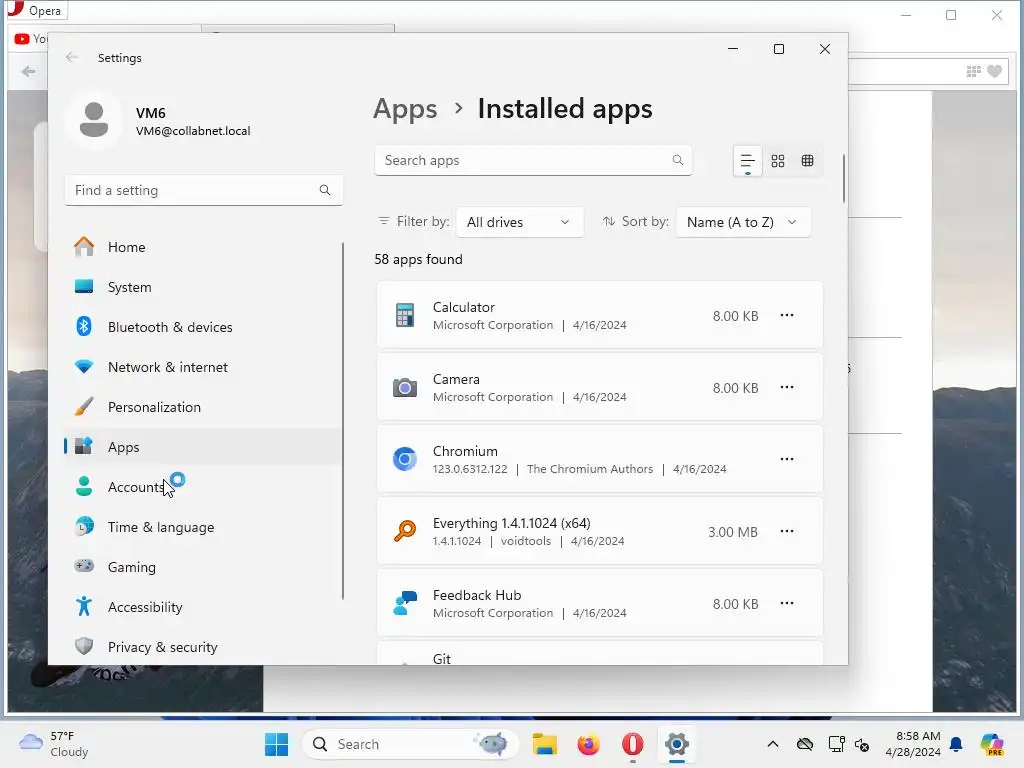Click the taskbar Search box

click(x=410, y=744)
